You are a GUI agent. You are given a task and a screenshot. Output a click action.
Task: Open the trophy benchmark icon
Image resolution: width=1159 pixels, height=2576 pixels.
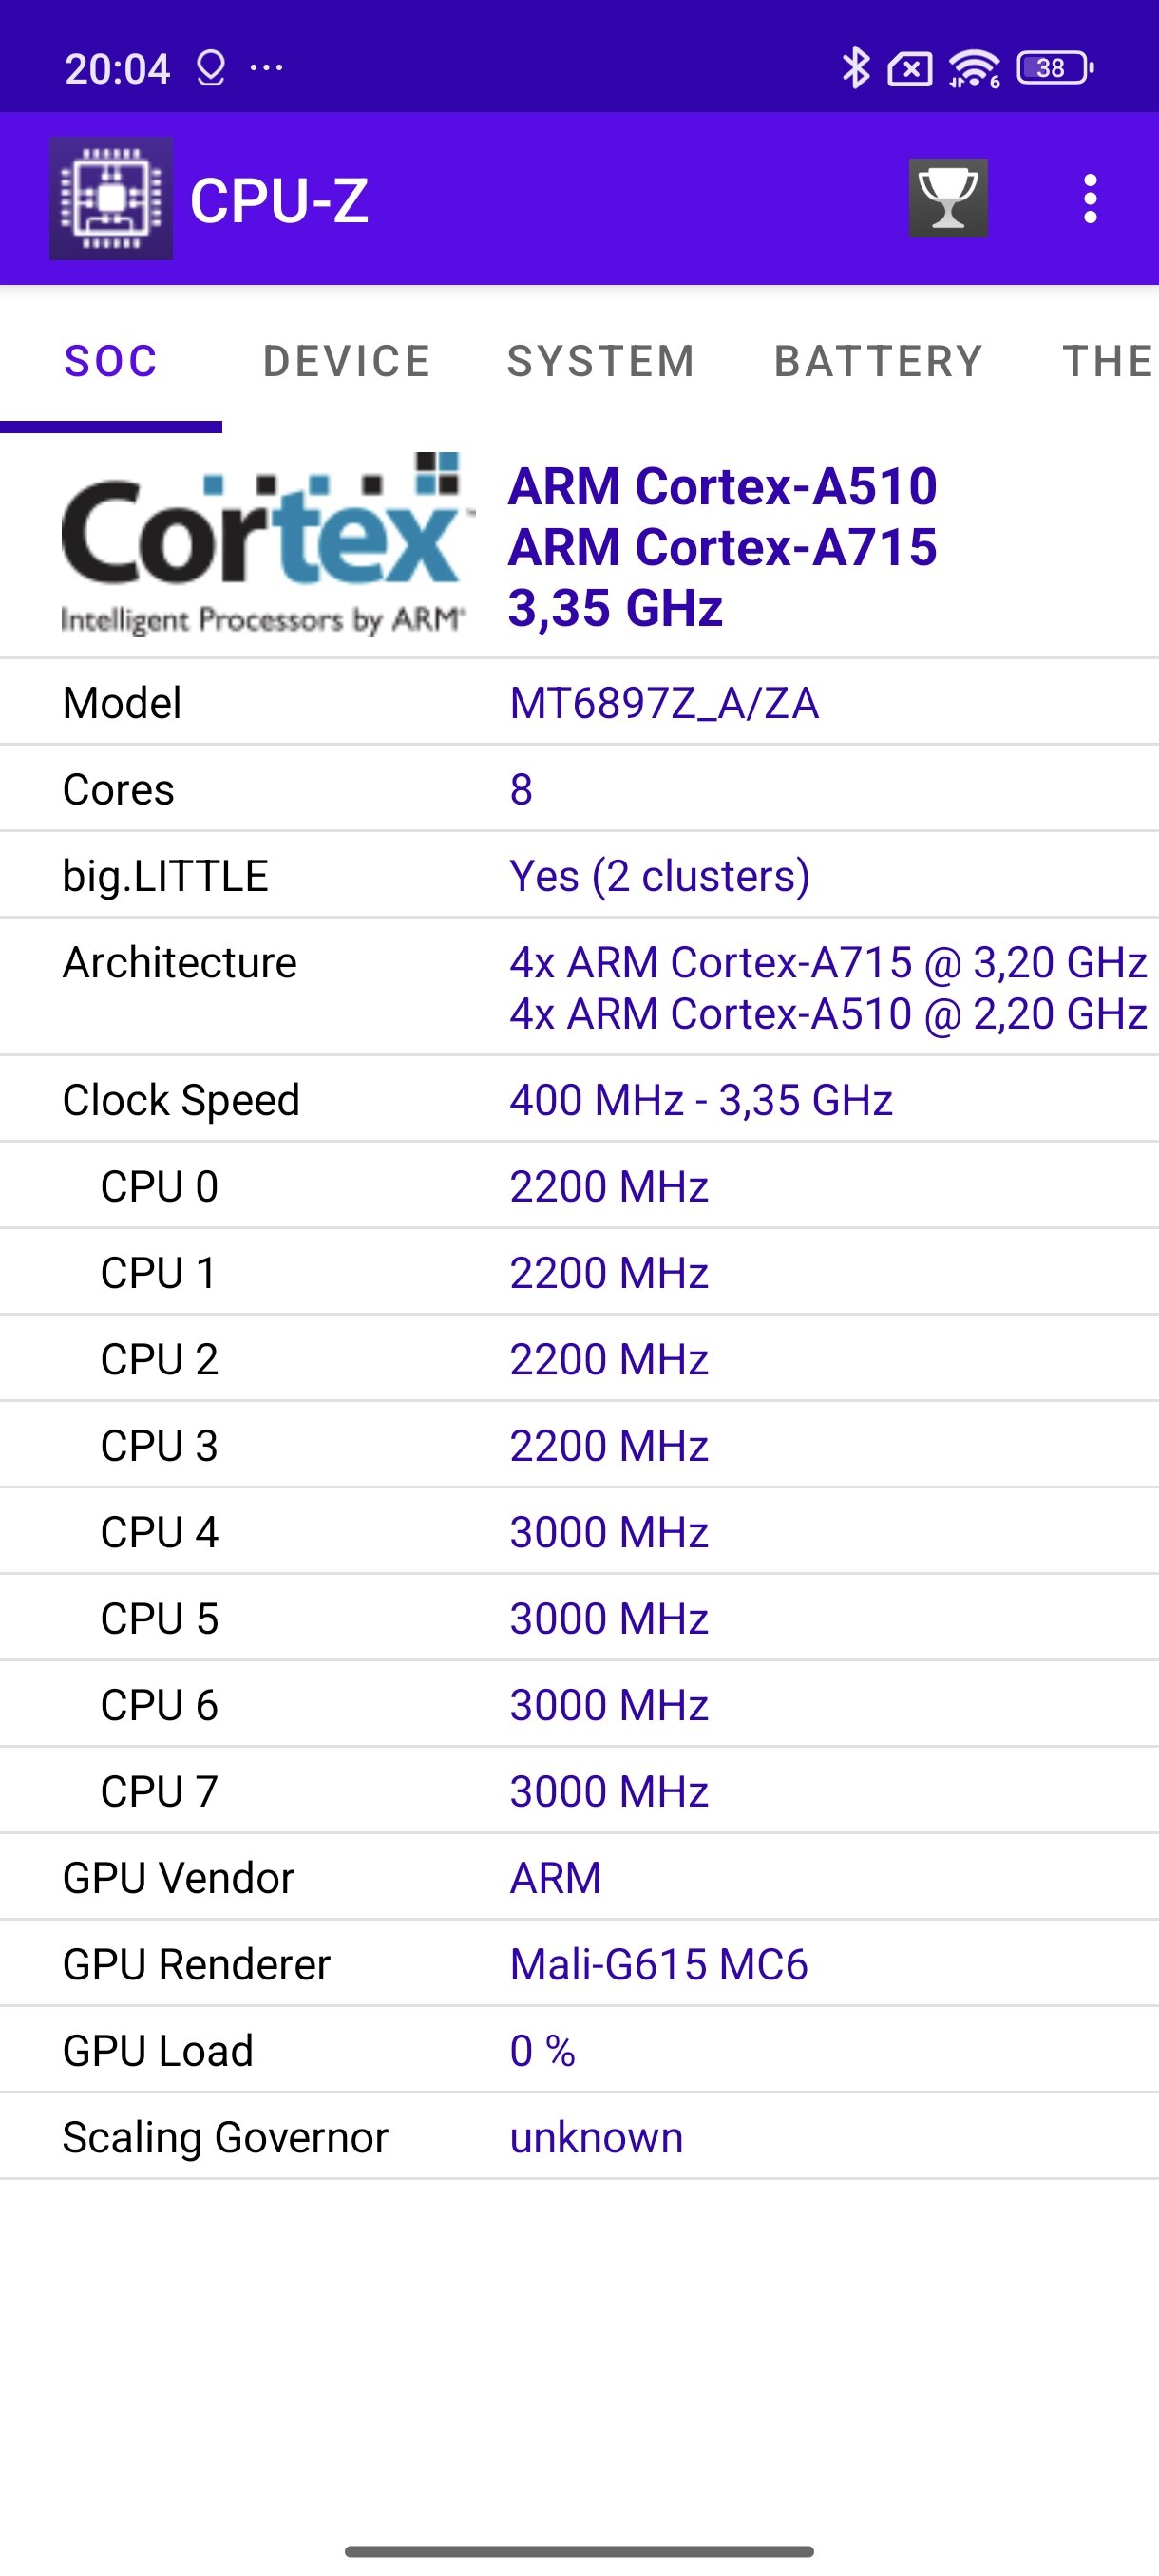coord(948,198)
